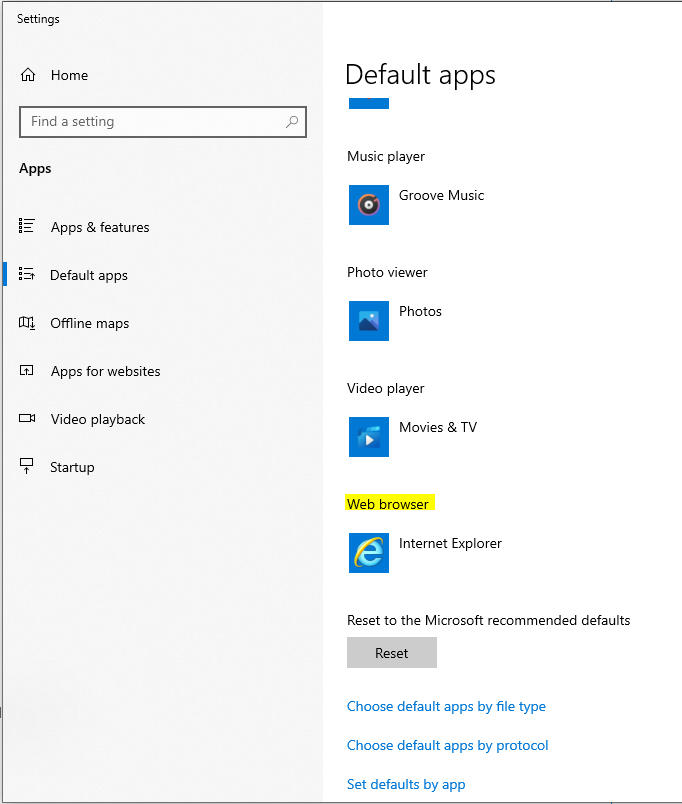The image size is (682, 804).
Task: Open Choose default apps by file type
Action: tap(446, 707)
